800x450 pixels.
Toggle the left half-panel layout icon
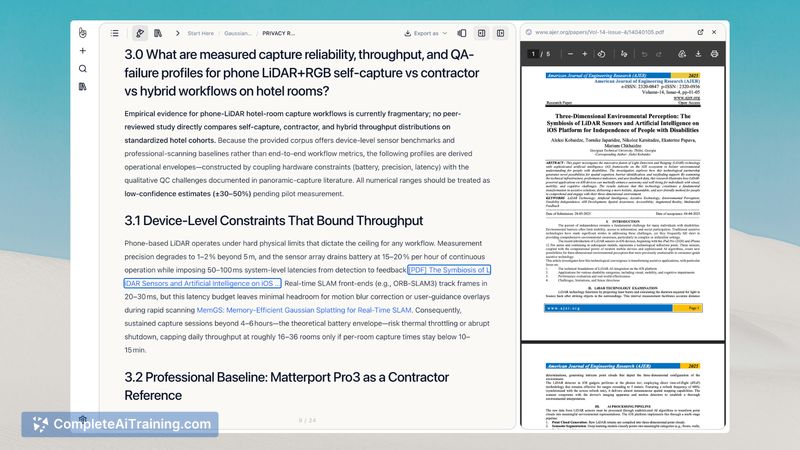coord(462,33)
